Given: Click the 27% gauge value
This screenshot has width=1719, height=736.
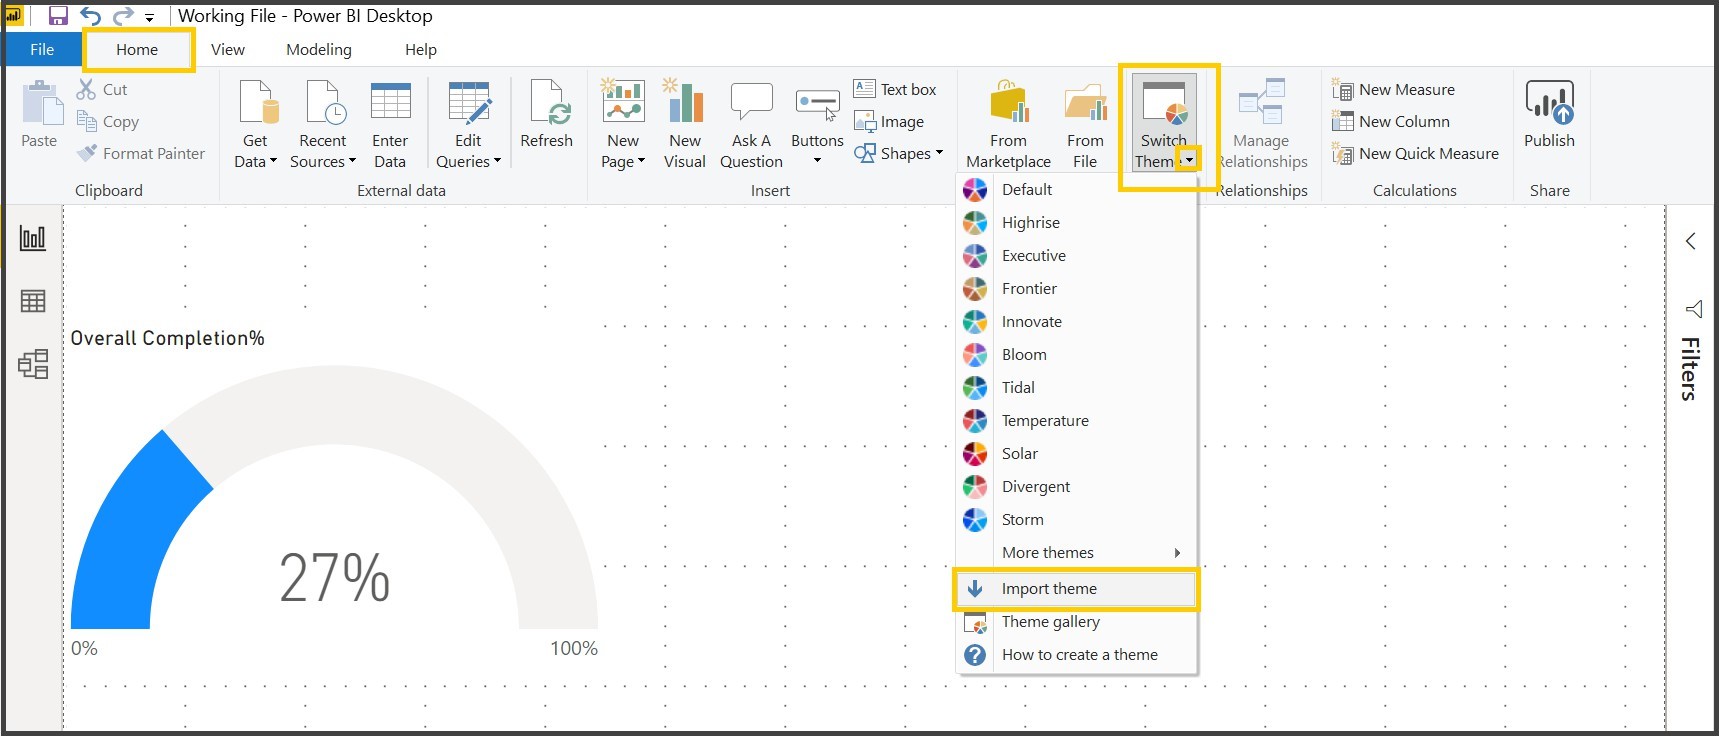Looking at the screenshot, I should click(335, 578).
